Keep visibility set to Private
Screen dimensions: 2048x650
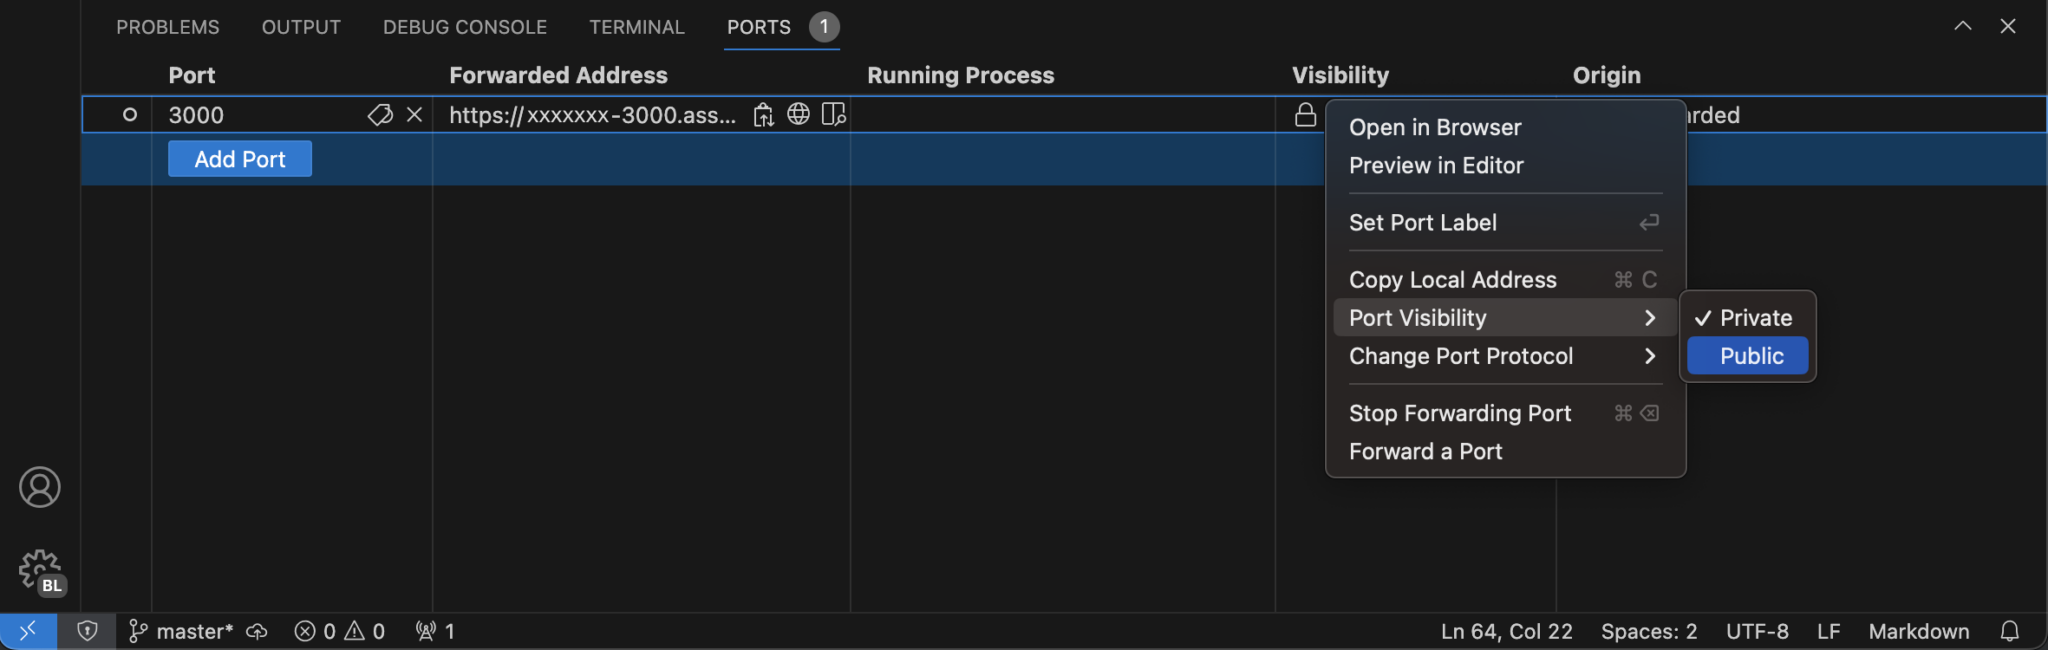(1755, 317)
